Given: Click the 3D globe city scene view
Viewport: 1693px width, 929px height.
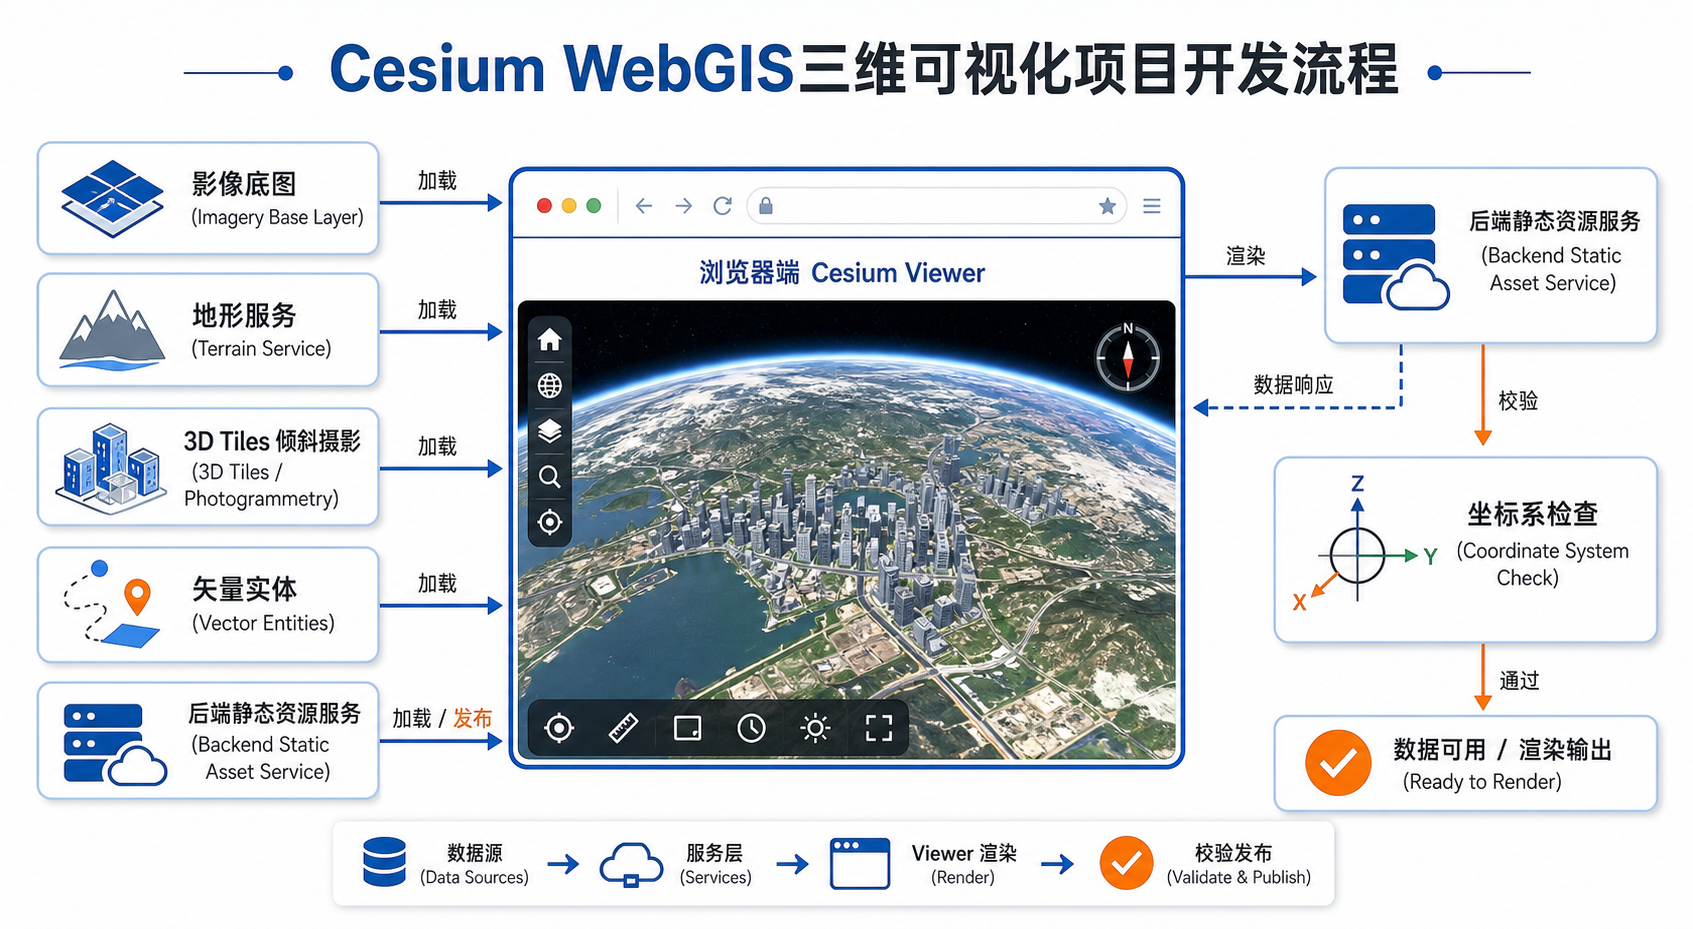Looking at the screenshot, I should [847, 530].
